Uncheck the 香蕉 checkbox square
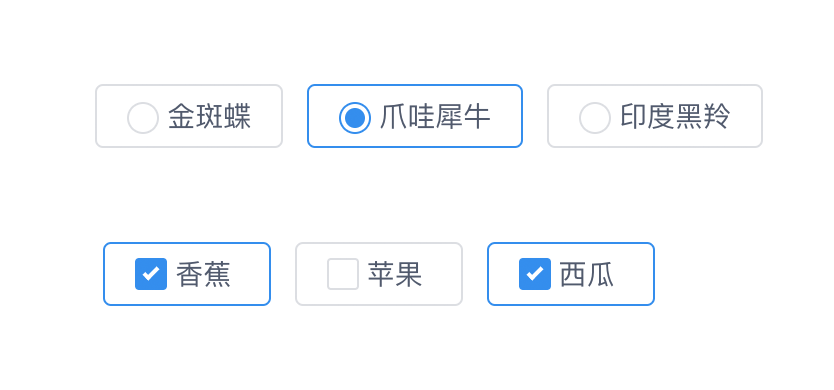This screenshot has height=390, width=834. coord(151,274)
